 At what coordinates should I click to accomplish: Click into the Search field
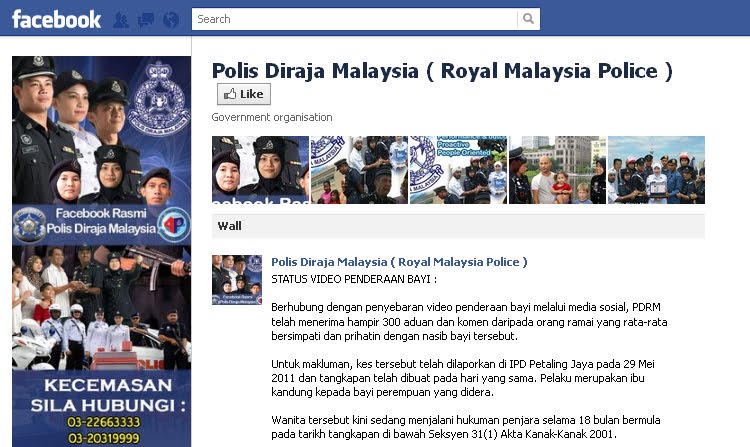tap(354, 19)
